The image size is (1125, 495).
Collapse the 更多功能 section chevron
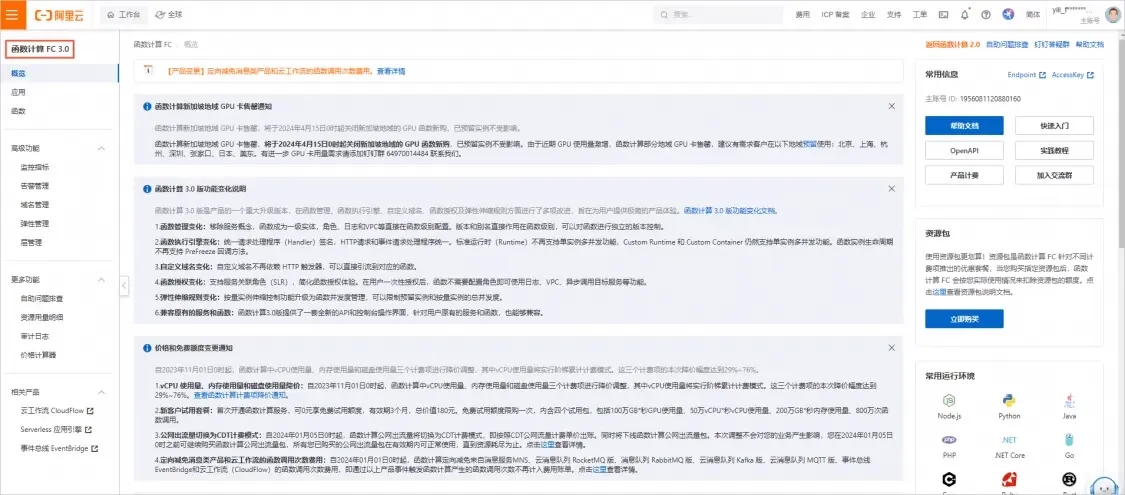tap(101, 280)
